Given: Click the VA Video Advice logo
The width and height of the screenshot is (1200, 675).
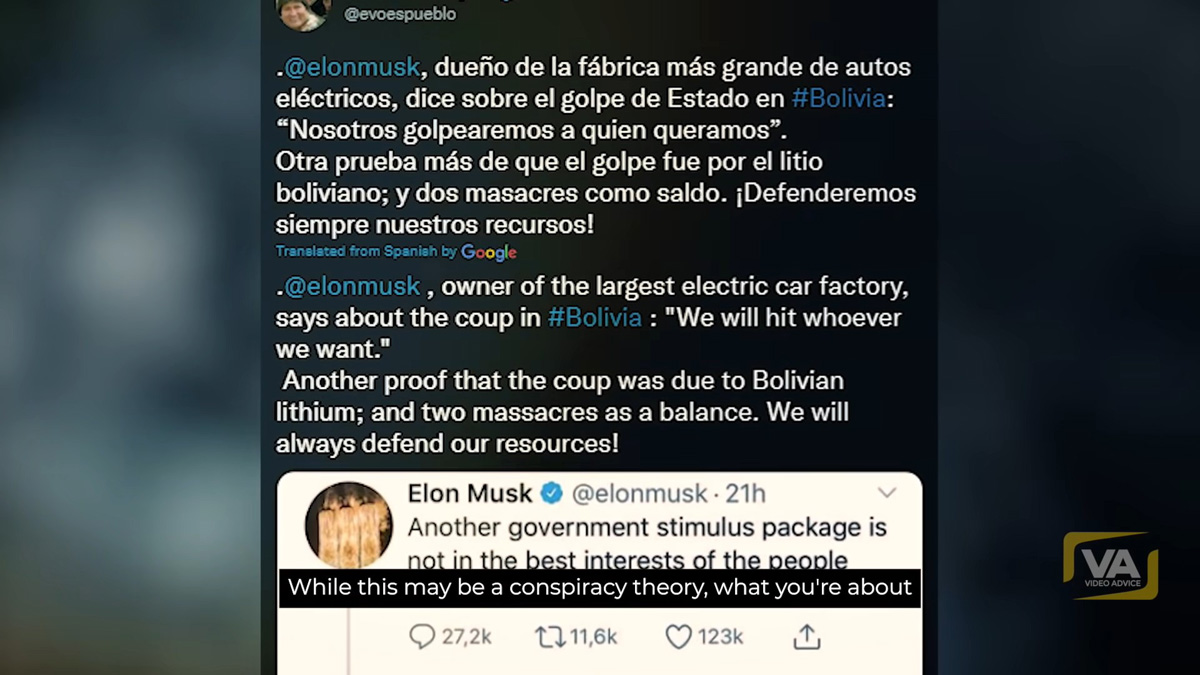Looking at the screenshot, I should [x=1110, y=566].
